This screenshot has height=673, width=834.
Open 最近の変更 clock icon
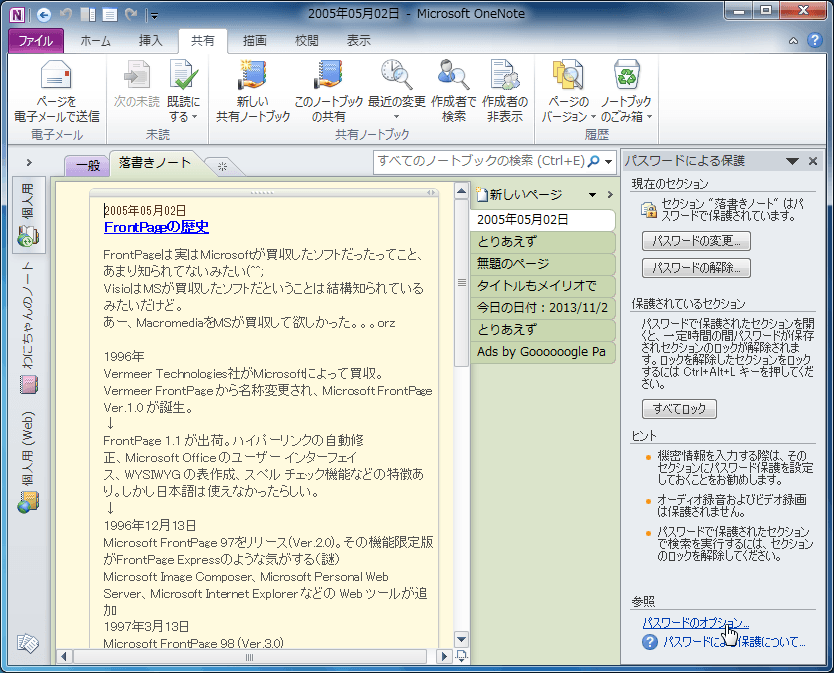pyautogui.click(x=396, y=74)
